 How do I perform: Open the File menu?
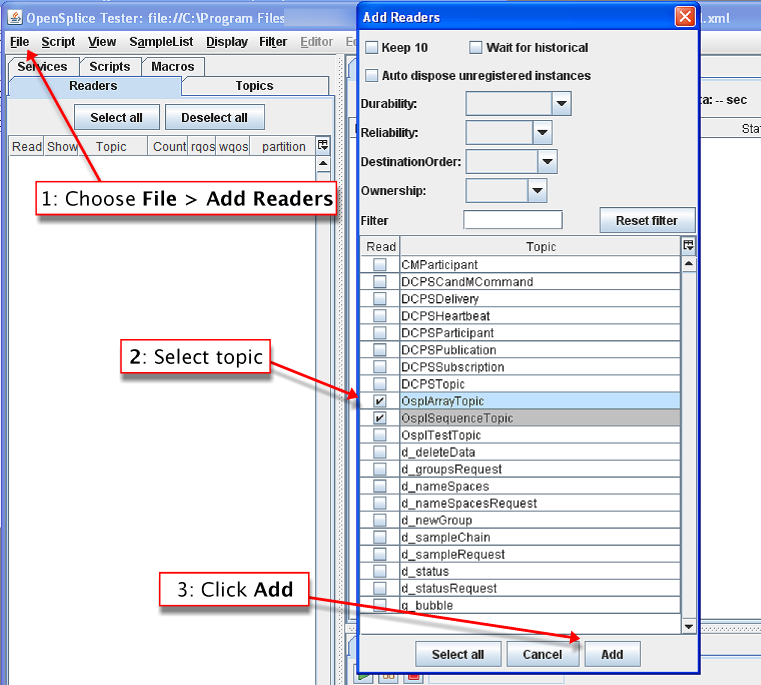(x=20, y=42)
